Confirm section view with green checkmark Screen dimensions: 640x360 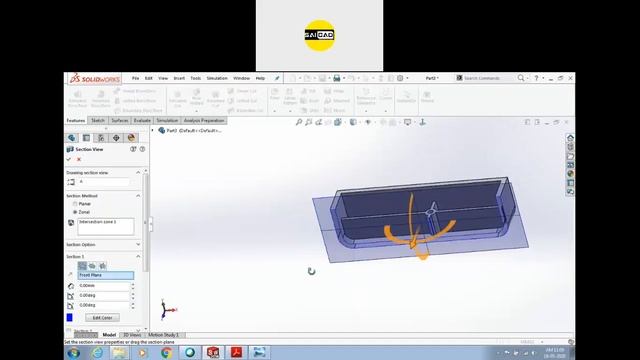(x=69, y=159)
